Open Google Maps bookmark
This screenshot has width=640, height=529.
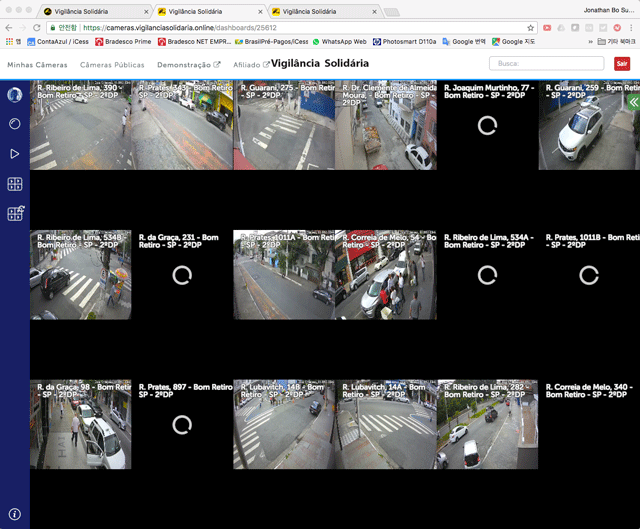(513, 42)
